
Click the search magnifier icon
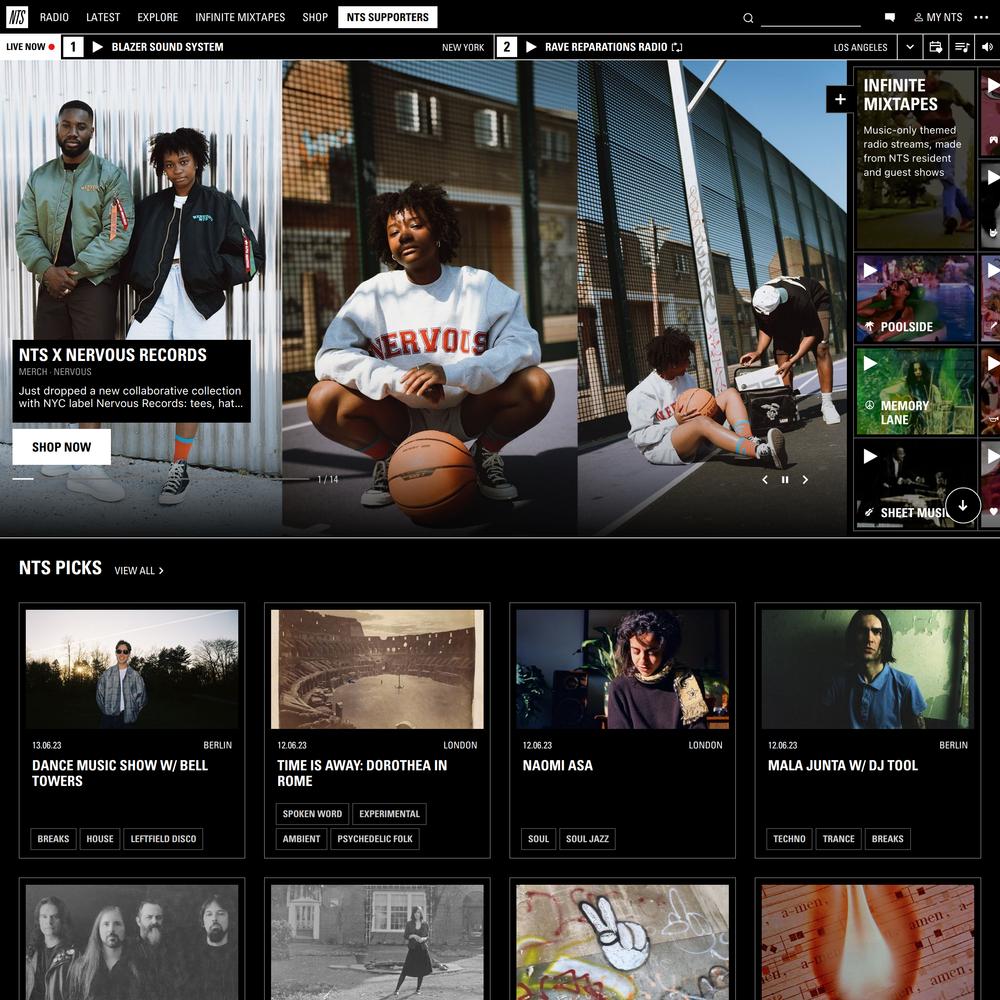pyautogui.click(x=748, y=18)
